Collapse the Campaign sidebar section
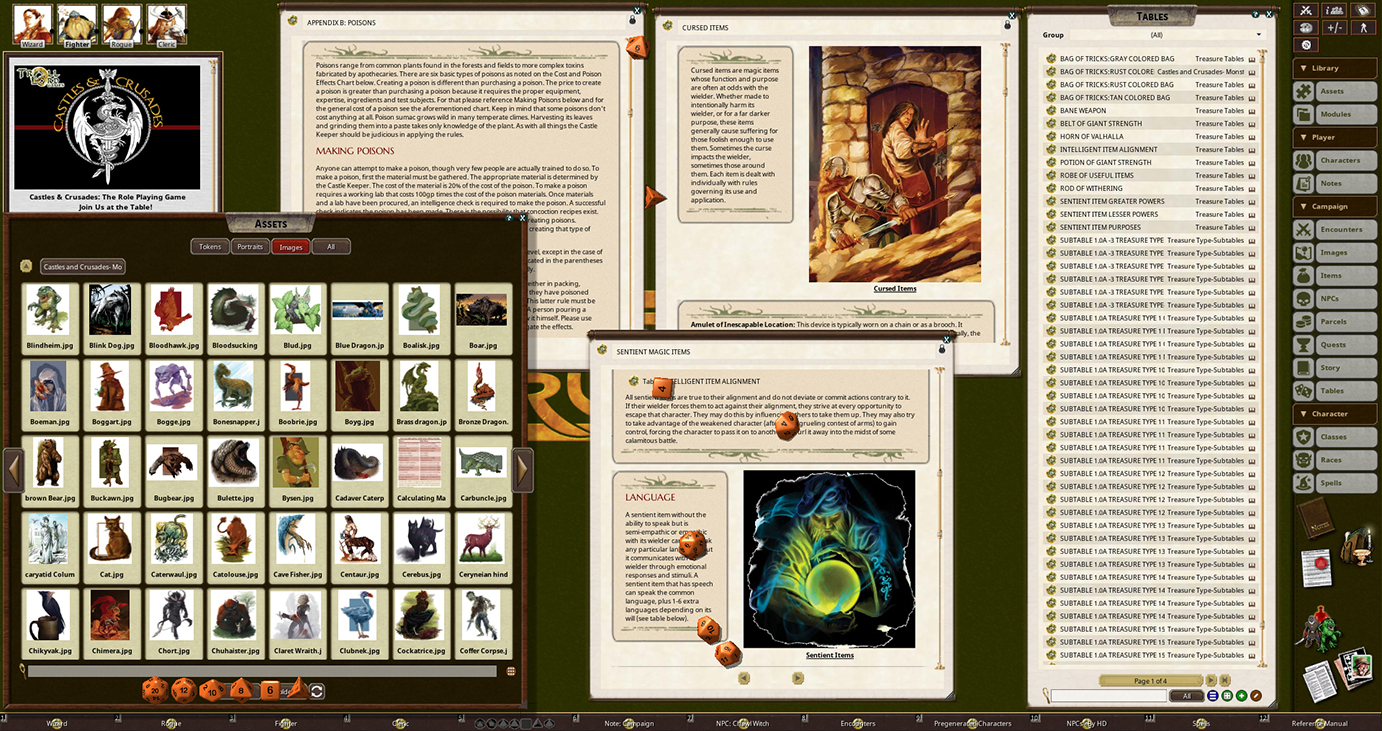This screenshot has height=731, width=1382. pos(1334,206)
